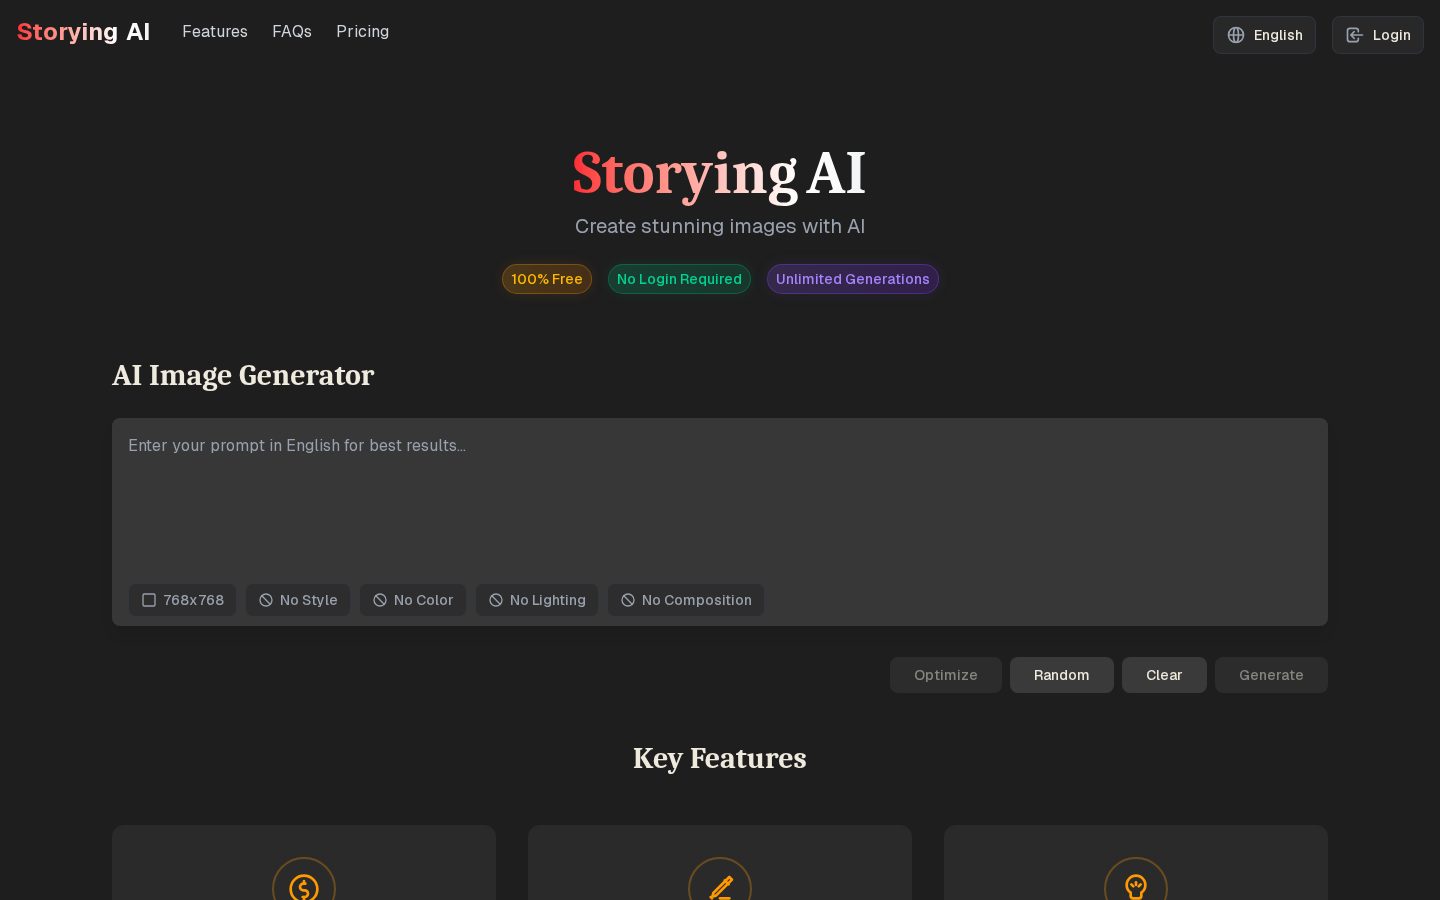Click the Storying AI logo

click(83, 32)
